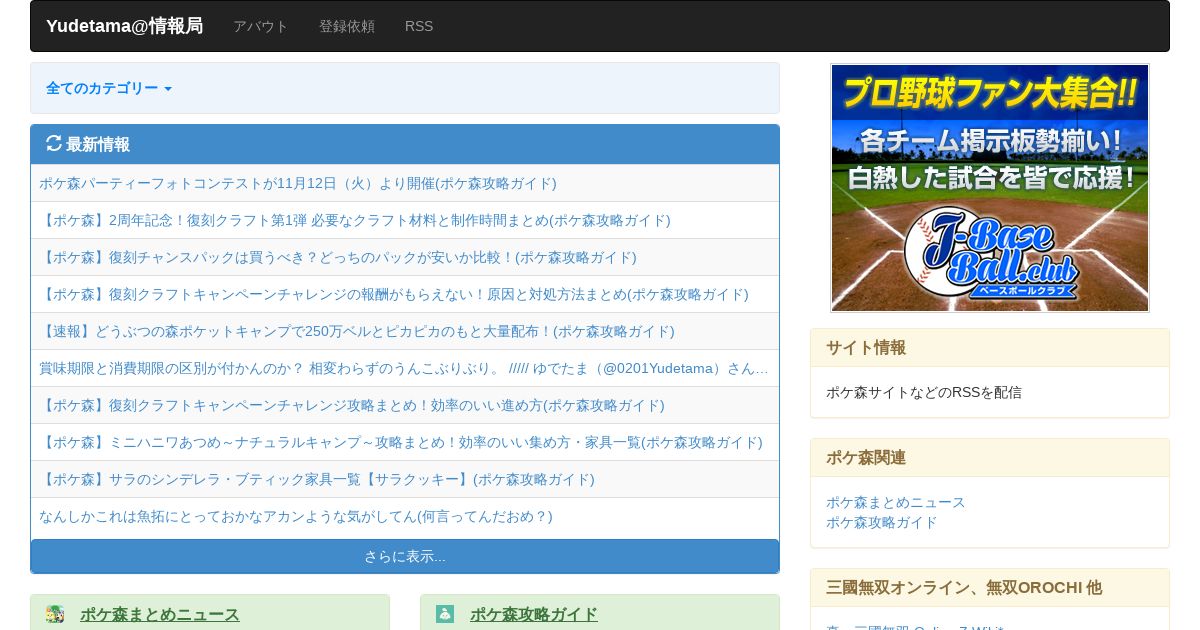
Task: Open the 登録依頼 nav item
Action: point(347,26)
